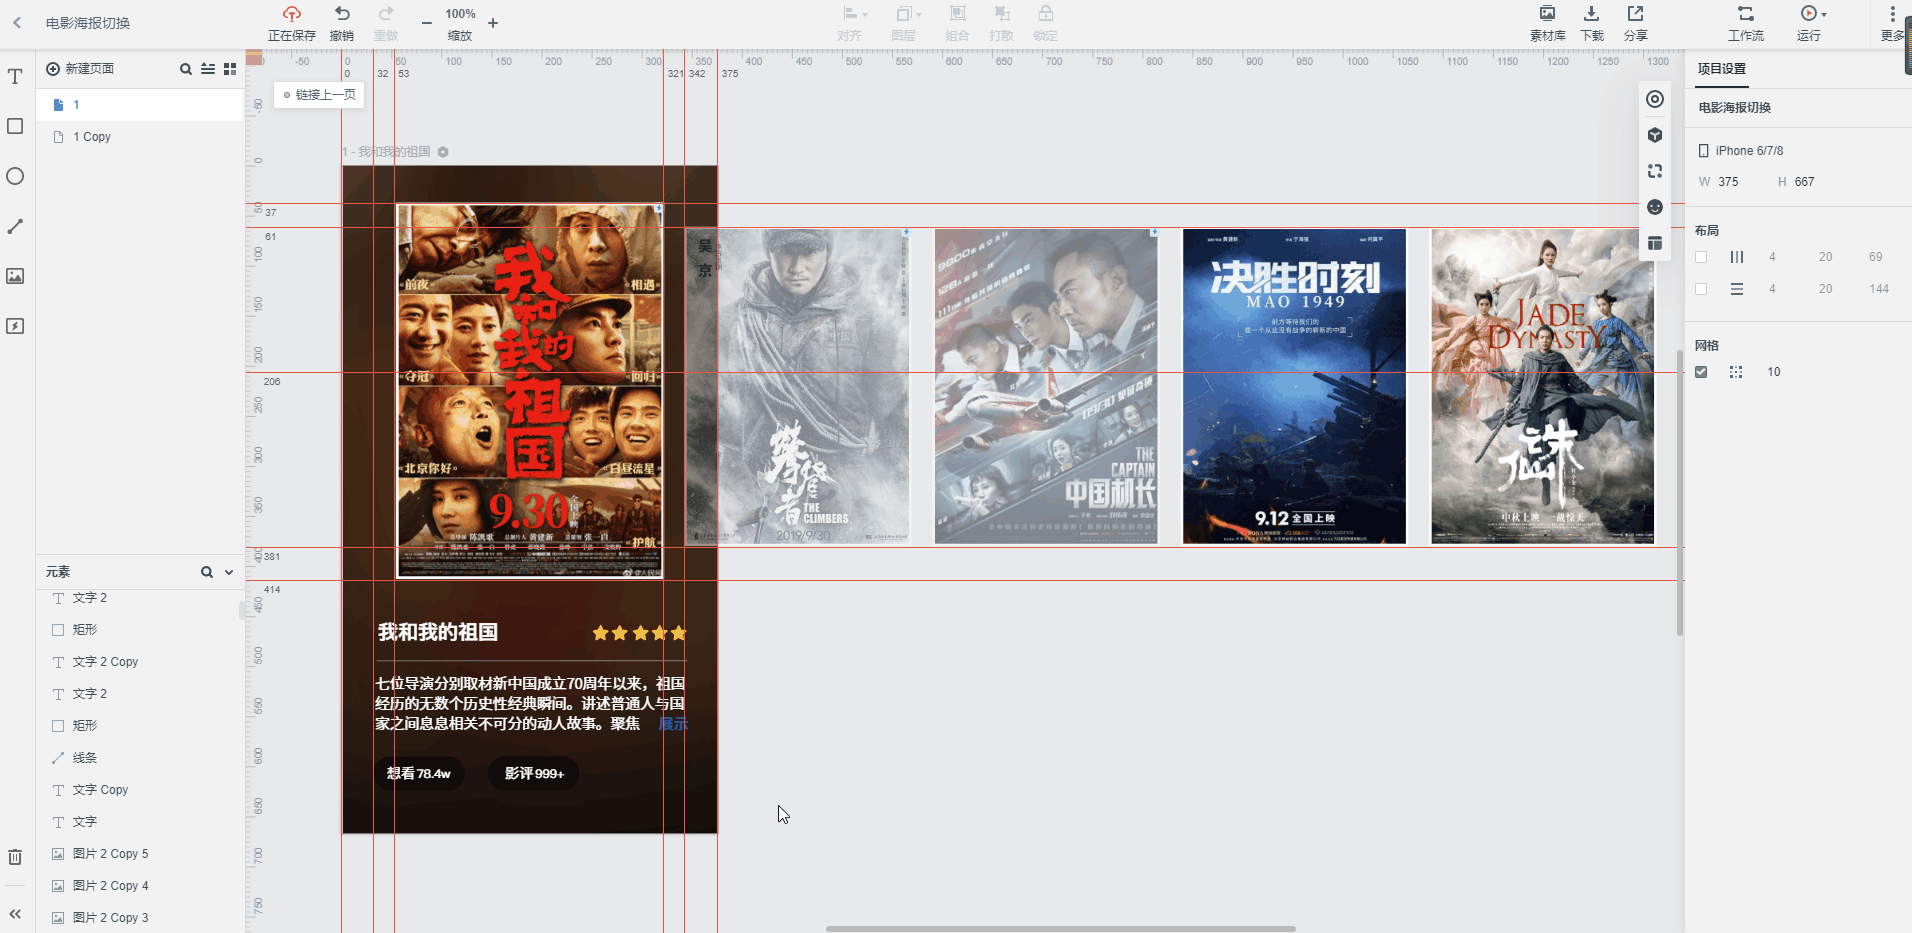The width and height of the screenshot is (1912, 933).
Task: Select the Line tool
Action: click(x=15, y=226)
